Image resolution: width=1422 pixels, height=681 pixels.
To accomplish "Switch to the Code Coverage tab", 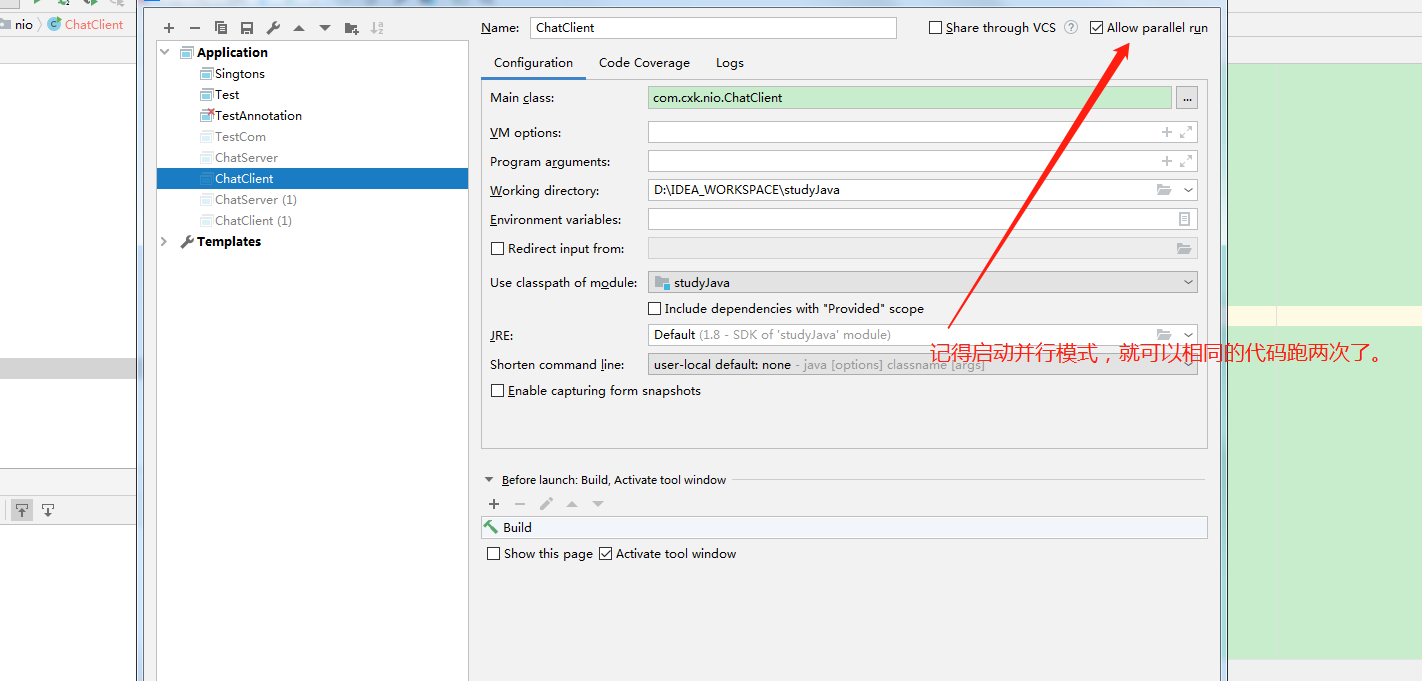I will pos(644,63).
